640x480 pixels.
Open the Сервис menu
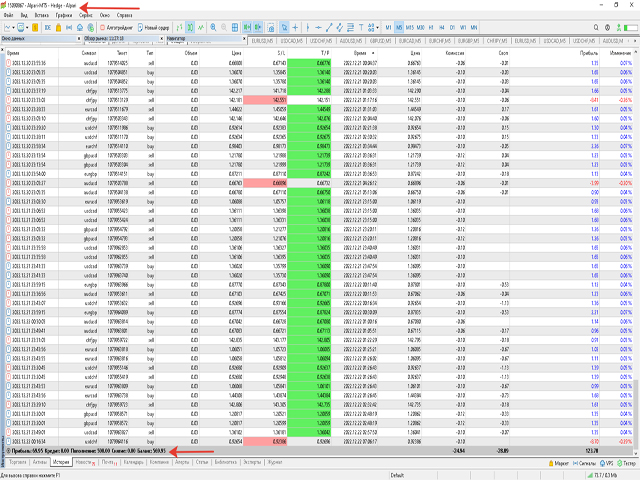tap(86, 16)
